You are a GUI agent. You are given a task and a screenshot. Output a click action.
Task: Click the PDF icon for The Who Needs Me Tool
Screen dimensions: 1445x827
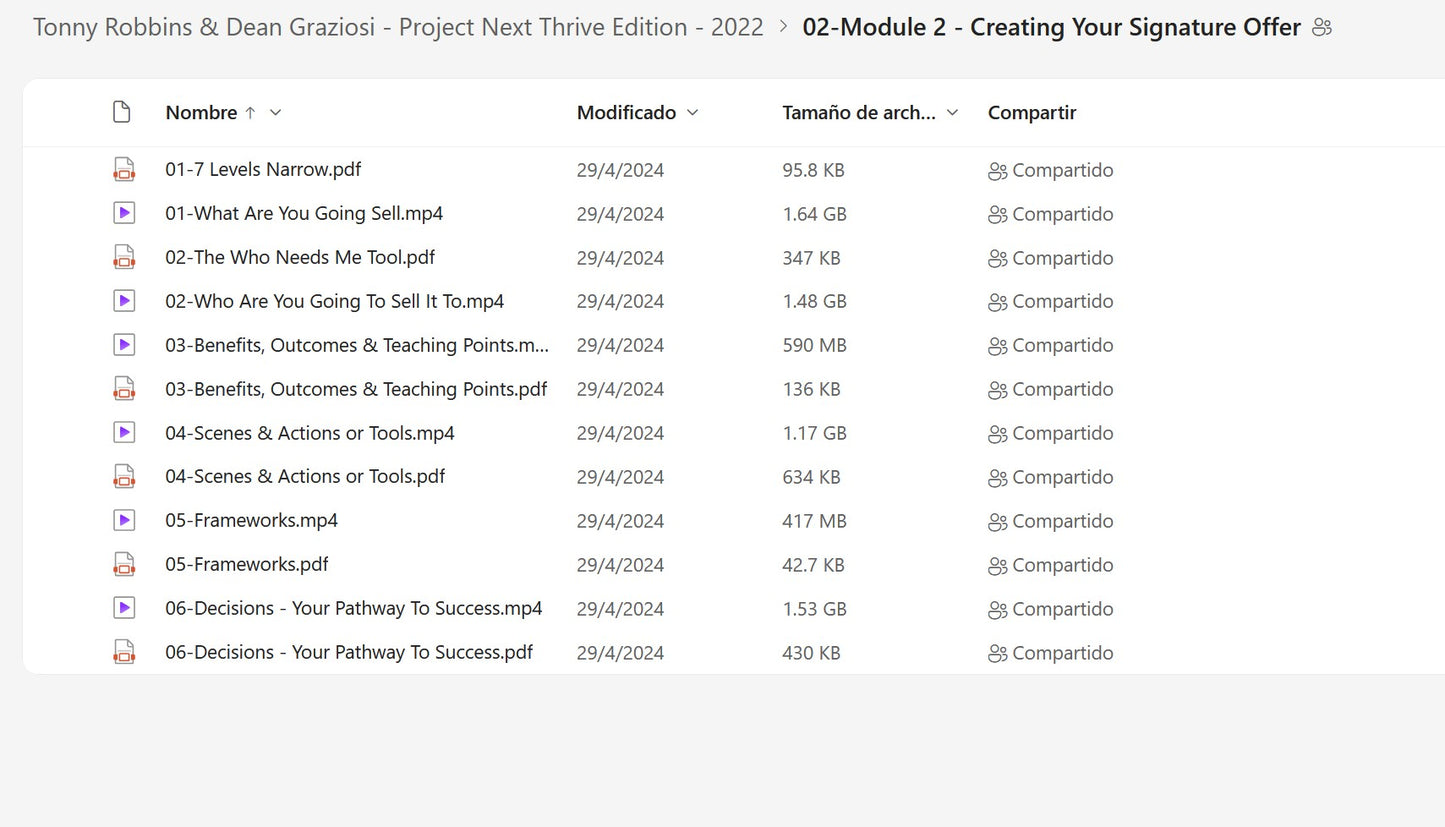[x=124, y=258]
